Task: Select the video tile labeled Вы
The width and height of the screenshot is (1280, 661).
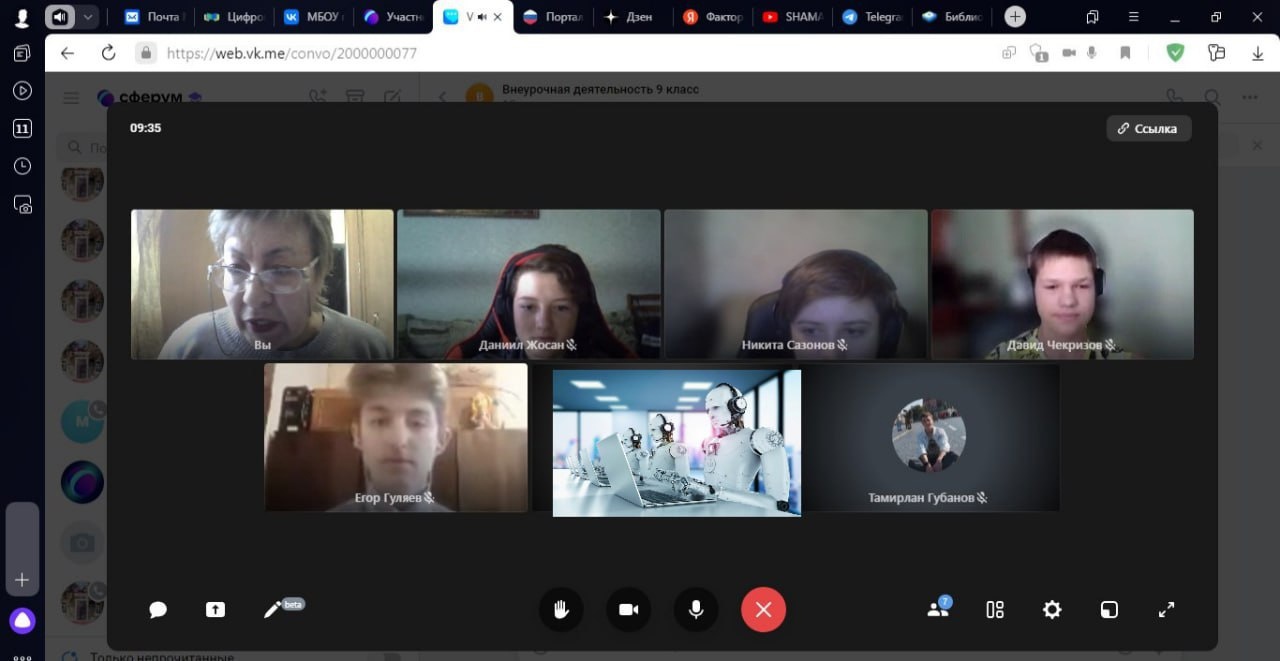Action: pyautogui.click(x=262, y=284)
